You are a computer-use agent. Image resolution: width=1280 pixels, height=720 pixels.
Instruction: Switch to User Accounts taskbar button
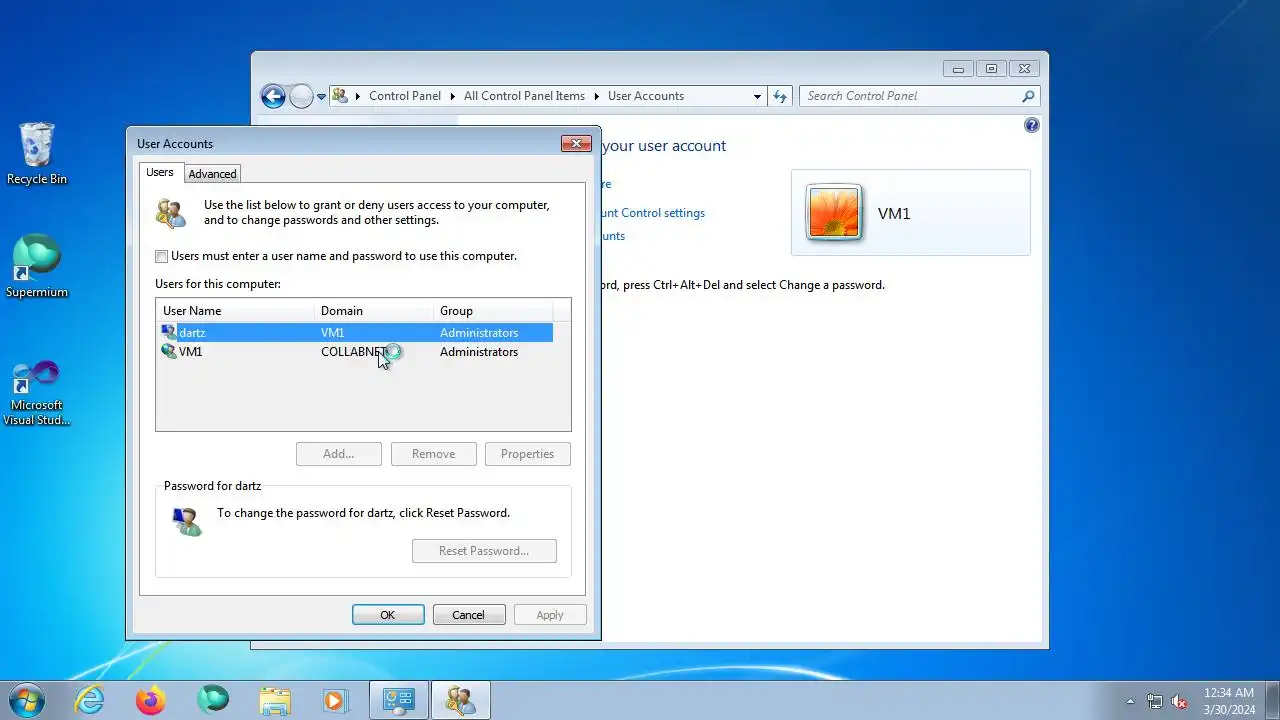pos(461,700)
